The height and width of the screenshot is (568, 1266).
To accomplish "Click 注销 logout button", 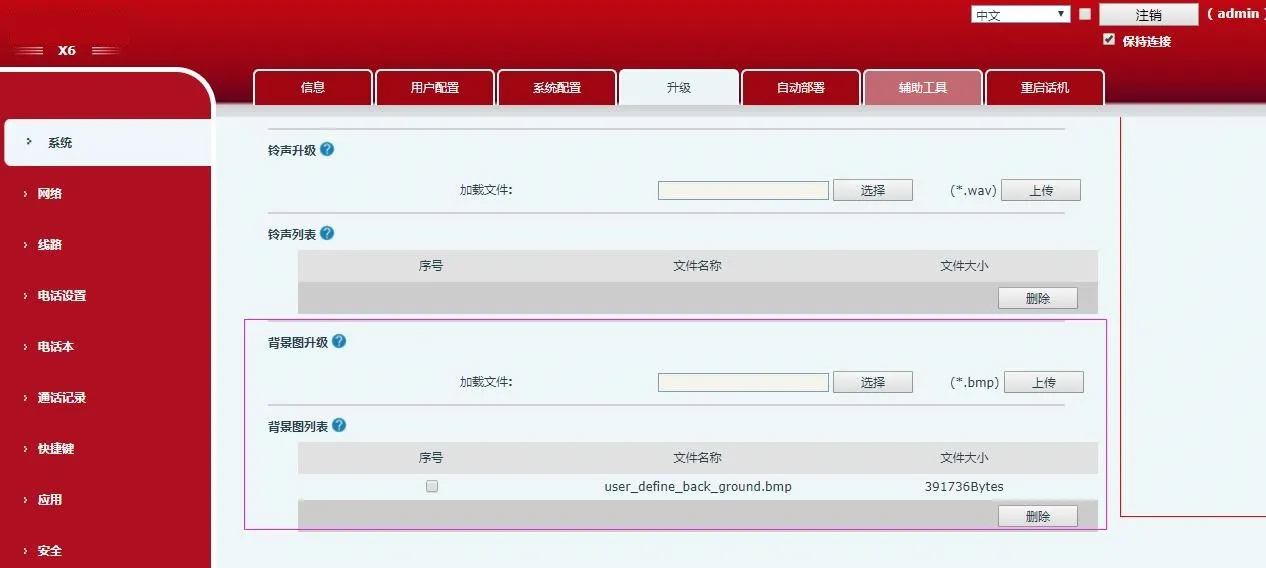I will [x=1148, y=15].
